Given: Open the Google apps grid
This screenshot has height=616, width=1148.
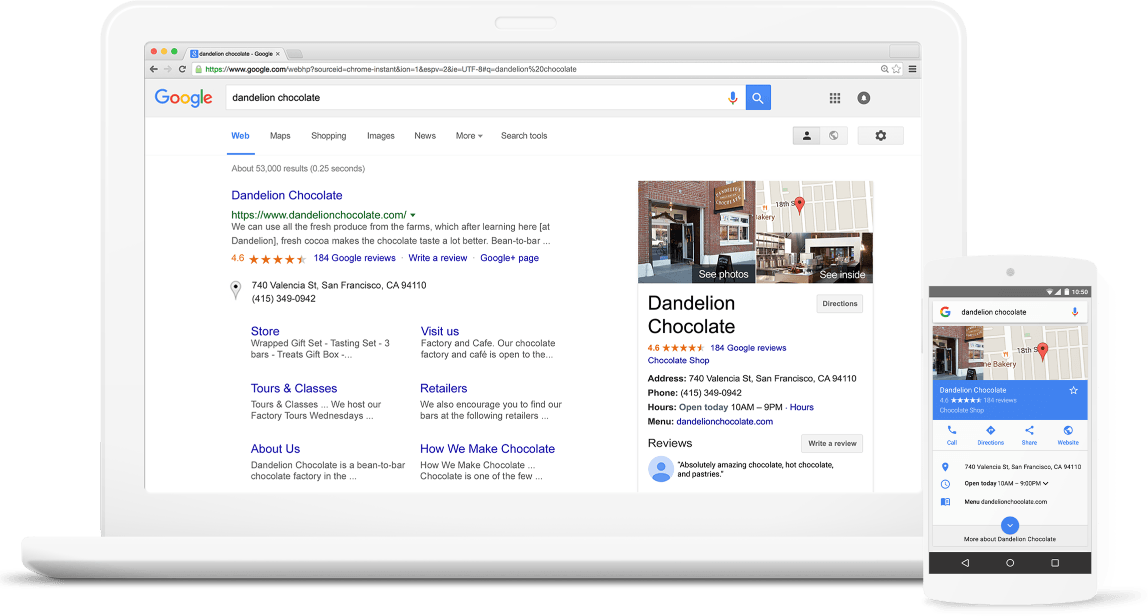Looking at the screenshot, I should click(835, 98).
